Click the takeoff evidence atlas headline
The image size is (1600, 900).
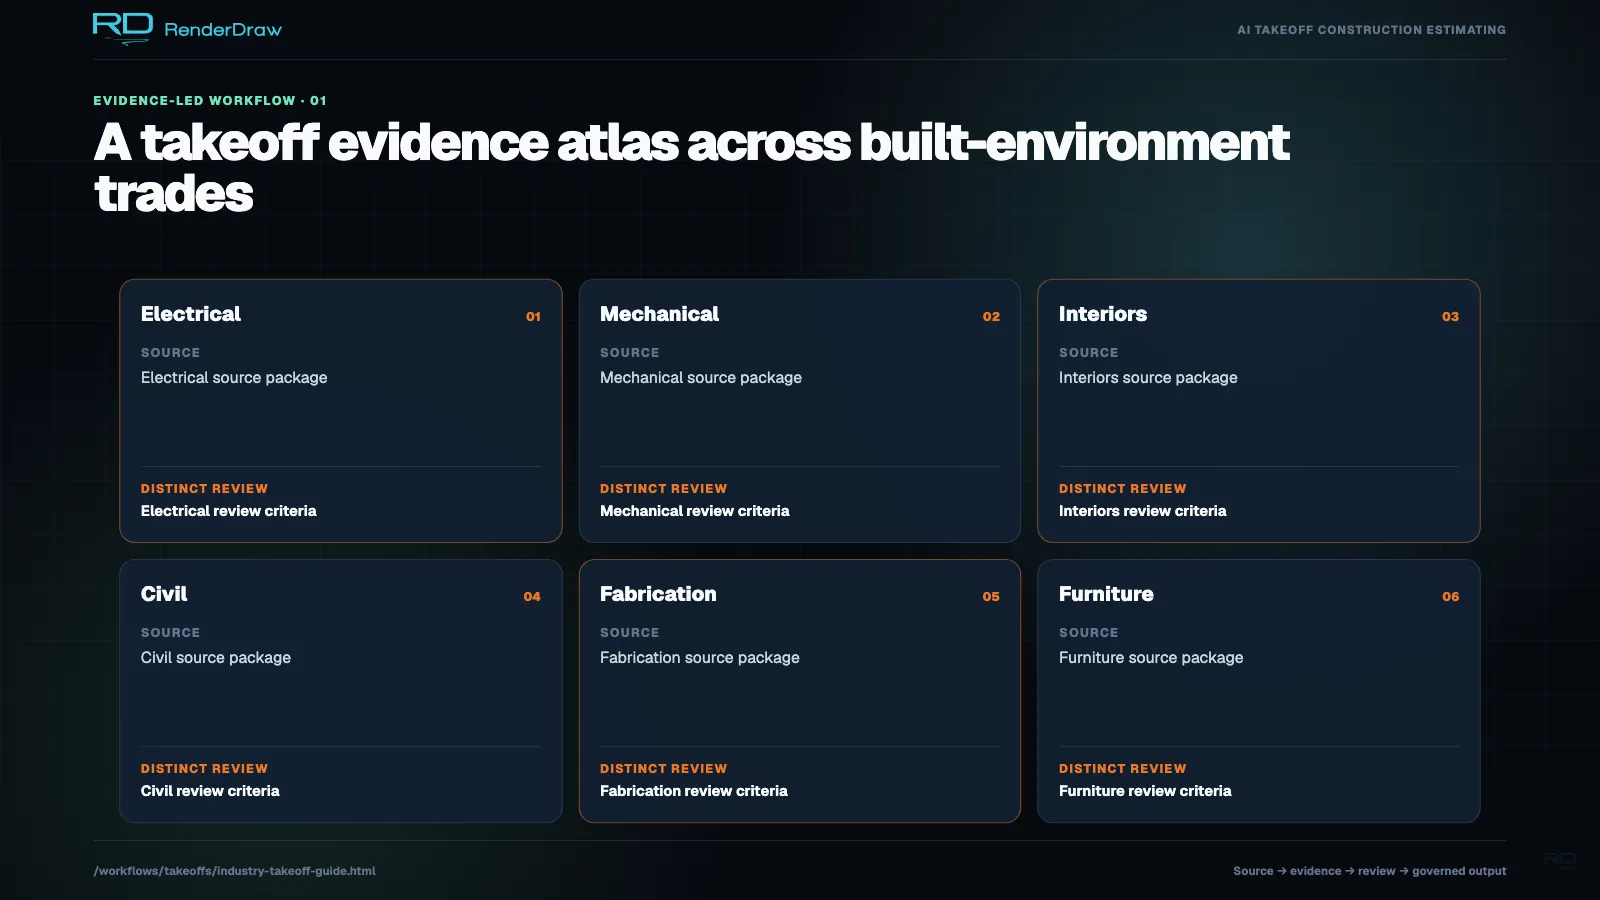click(691, 167)
